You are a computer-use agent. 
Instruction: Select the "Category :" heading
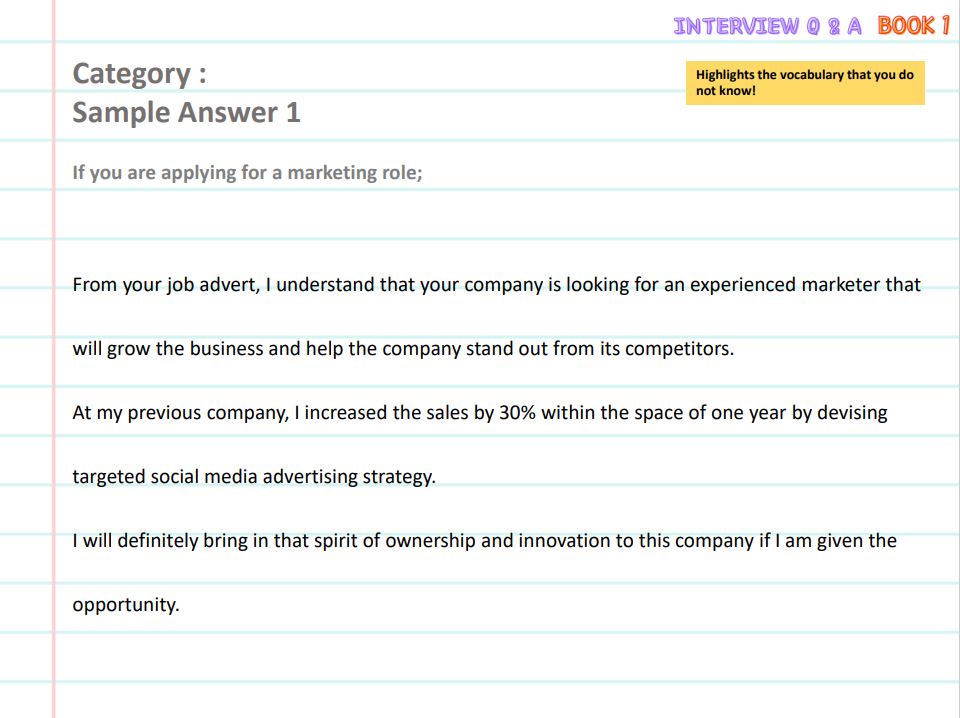(139, 74)
